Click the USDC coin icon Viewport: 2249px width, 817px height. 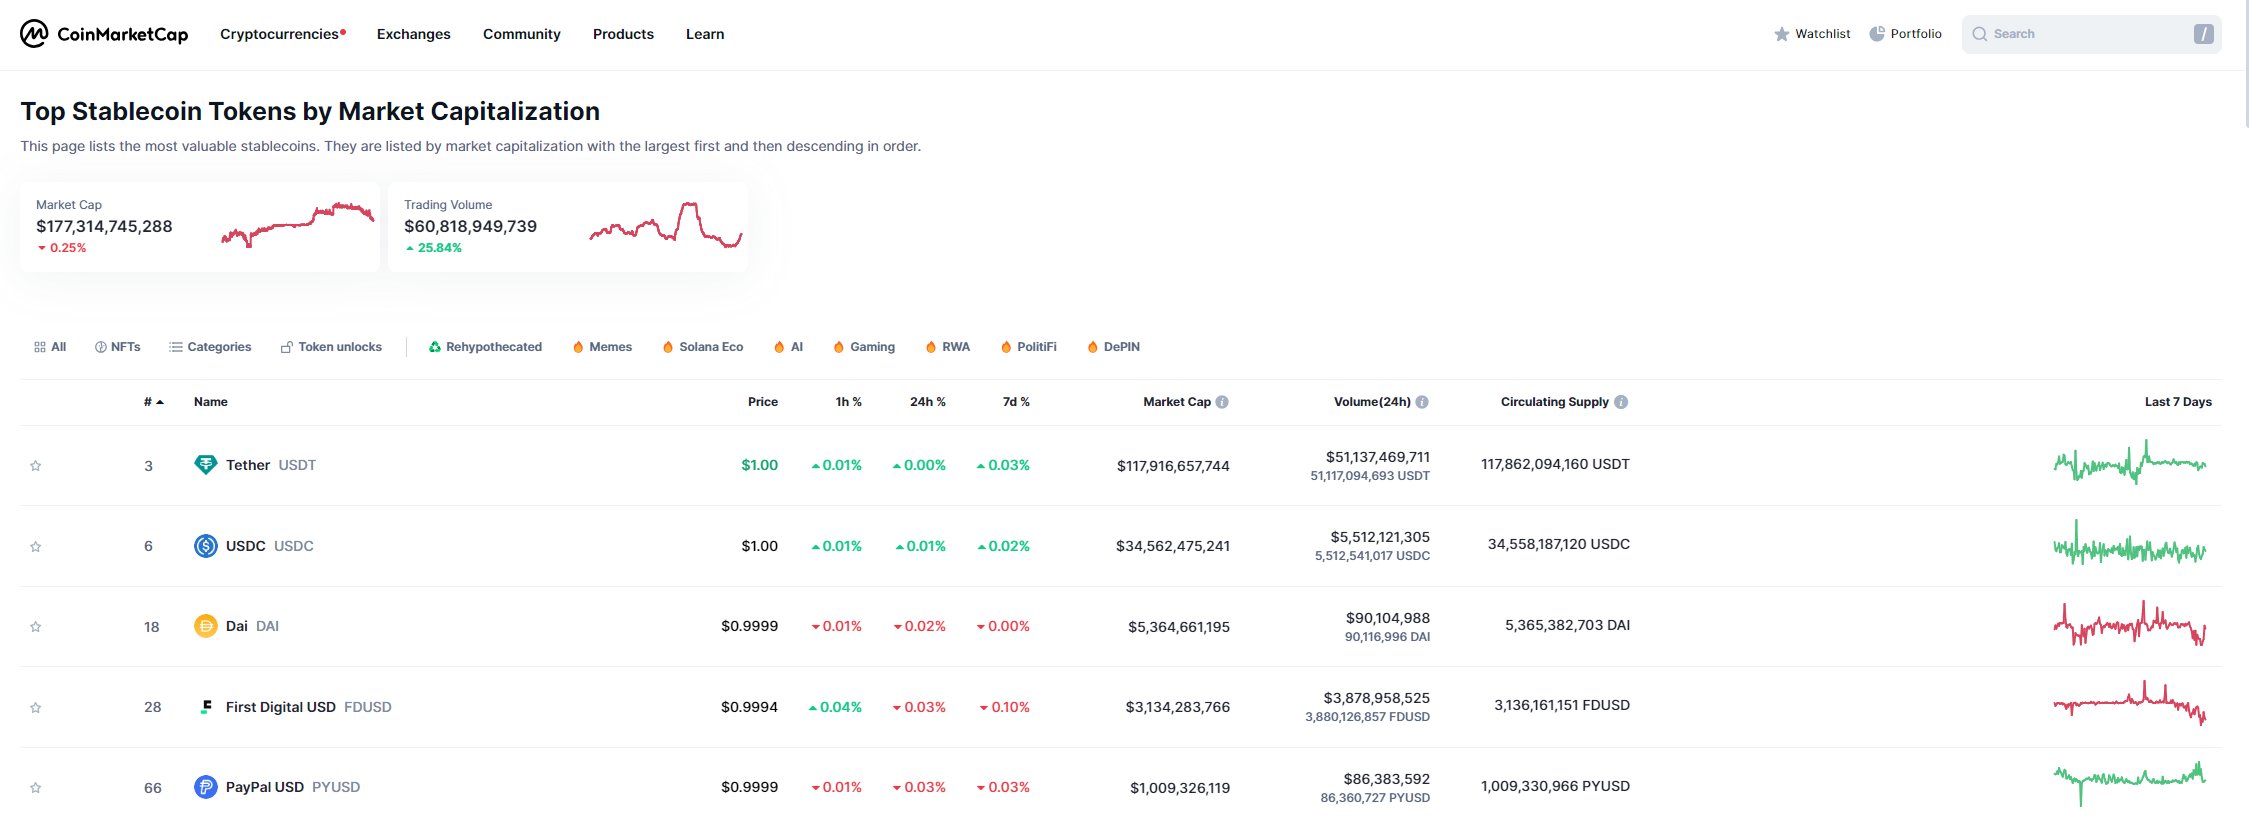coord(205,546)
